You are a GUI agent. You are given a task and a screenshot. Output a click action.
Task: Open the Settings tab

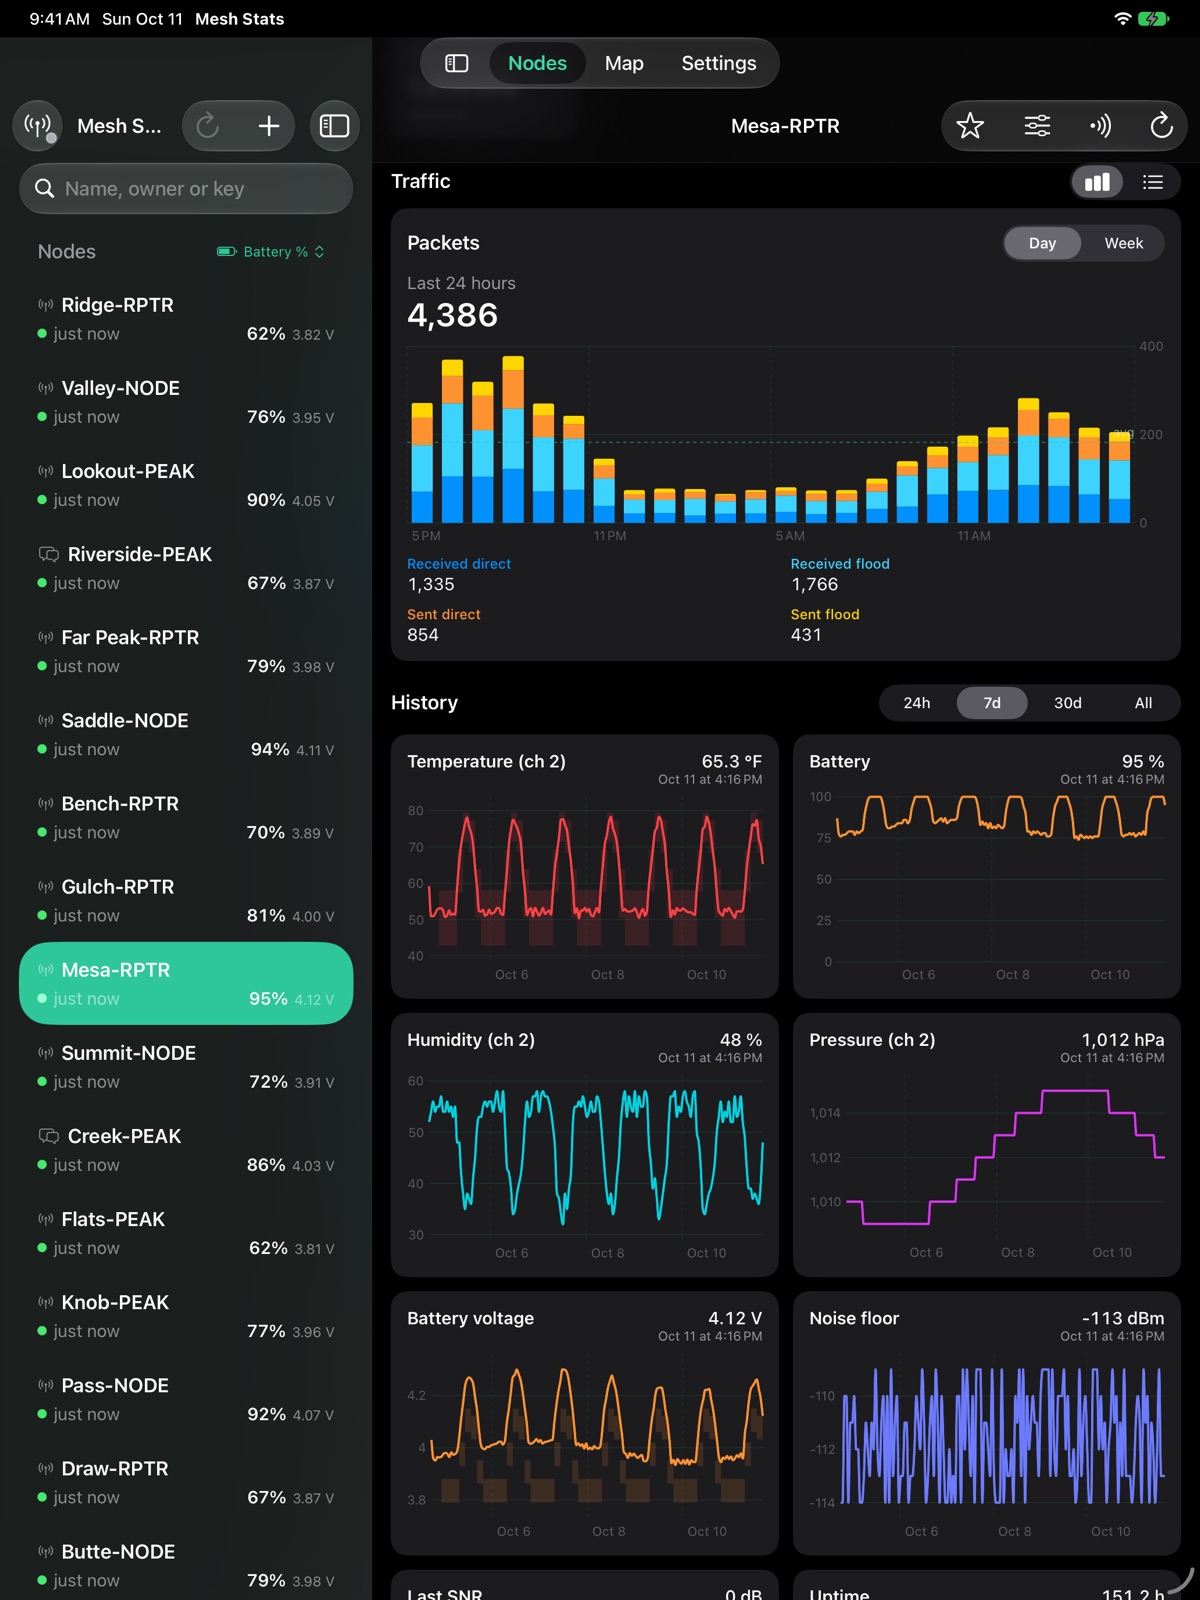(x=719, y=63)
